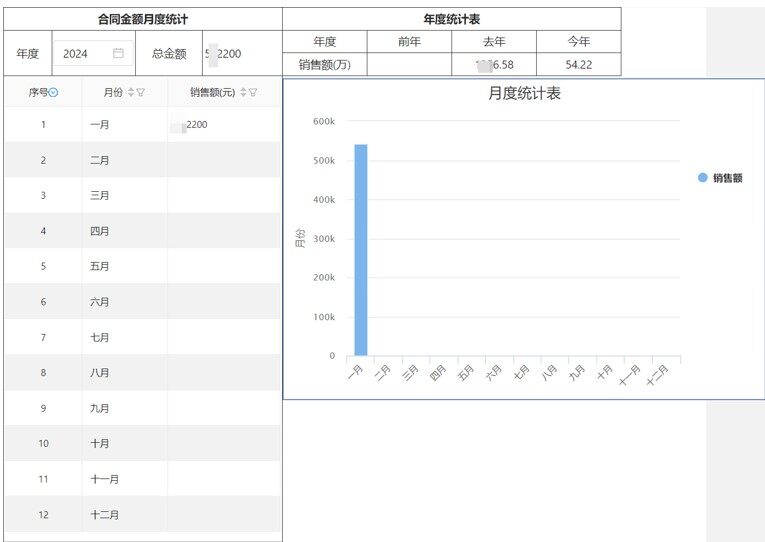Viewport: 765px width, 542px height.
Task: Toggle the 销售额 legend series
Action: [x=720, y=178]
